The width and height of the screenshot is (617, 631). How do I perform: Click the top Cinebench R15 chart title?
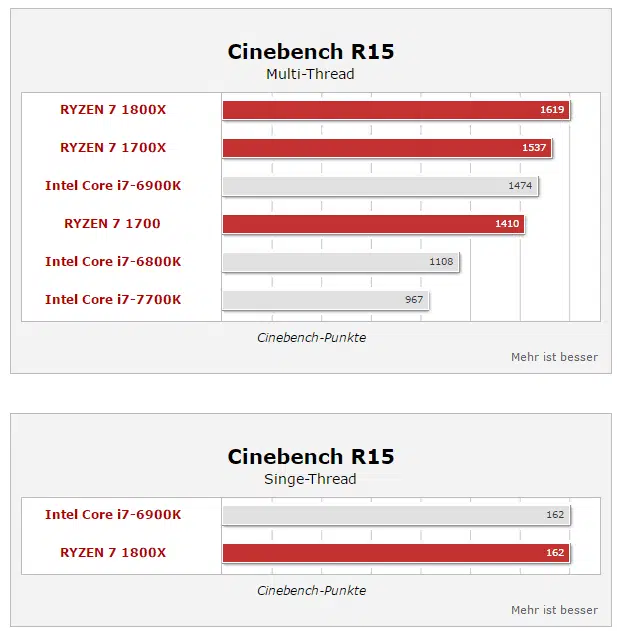tap(311, 52)
